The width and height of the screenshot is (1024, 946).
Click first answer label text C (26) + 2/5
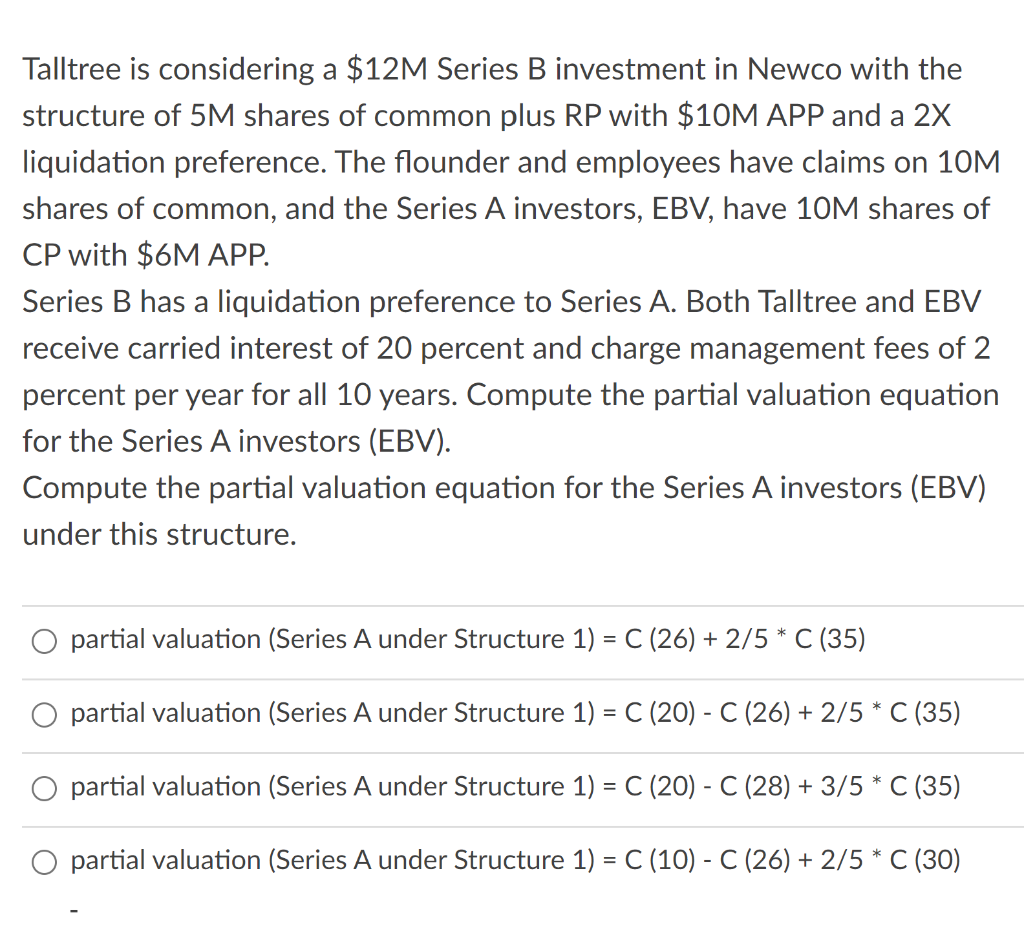[x=468, y=639]
